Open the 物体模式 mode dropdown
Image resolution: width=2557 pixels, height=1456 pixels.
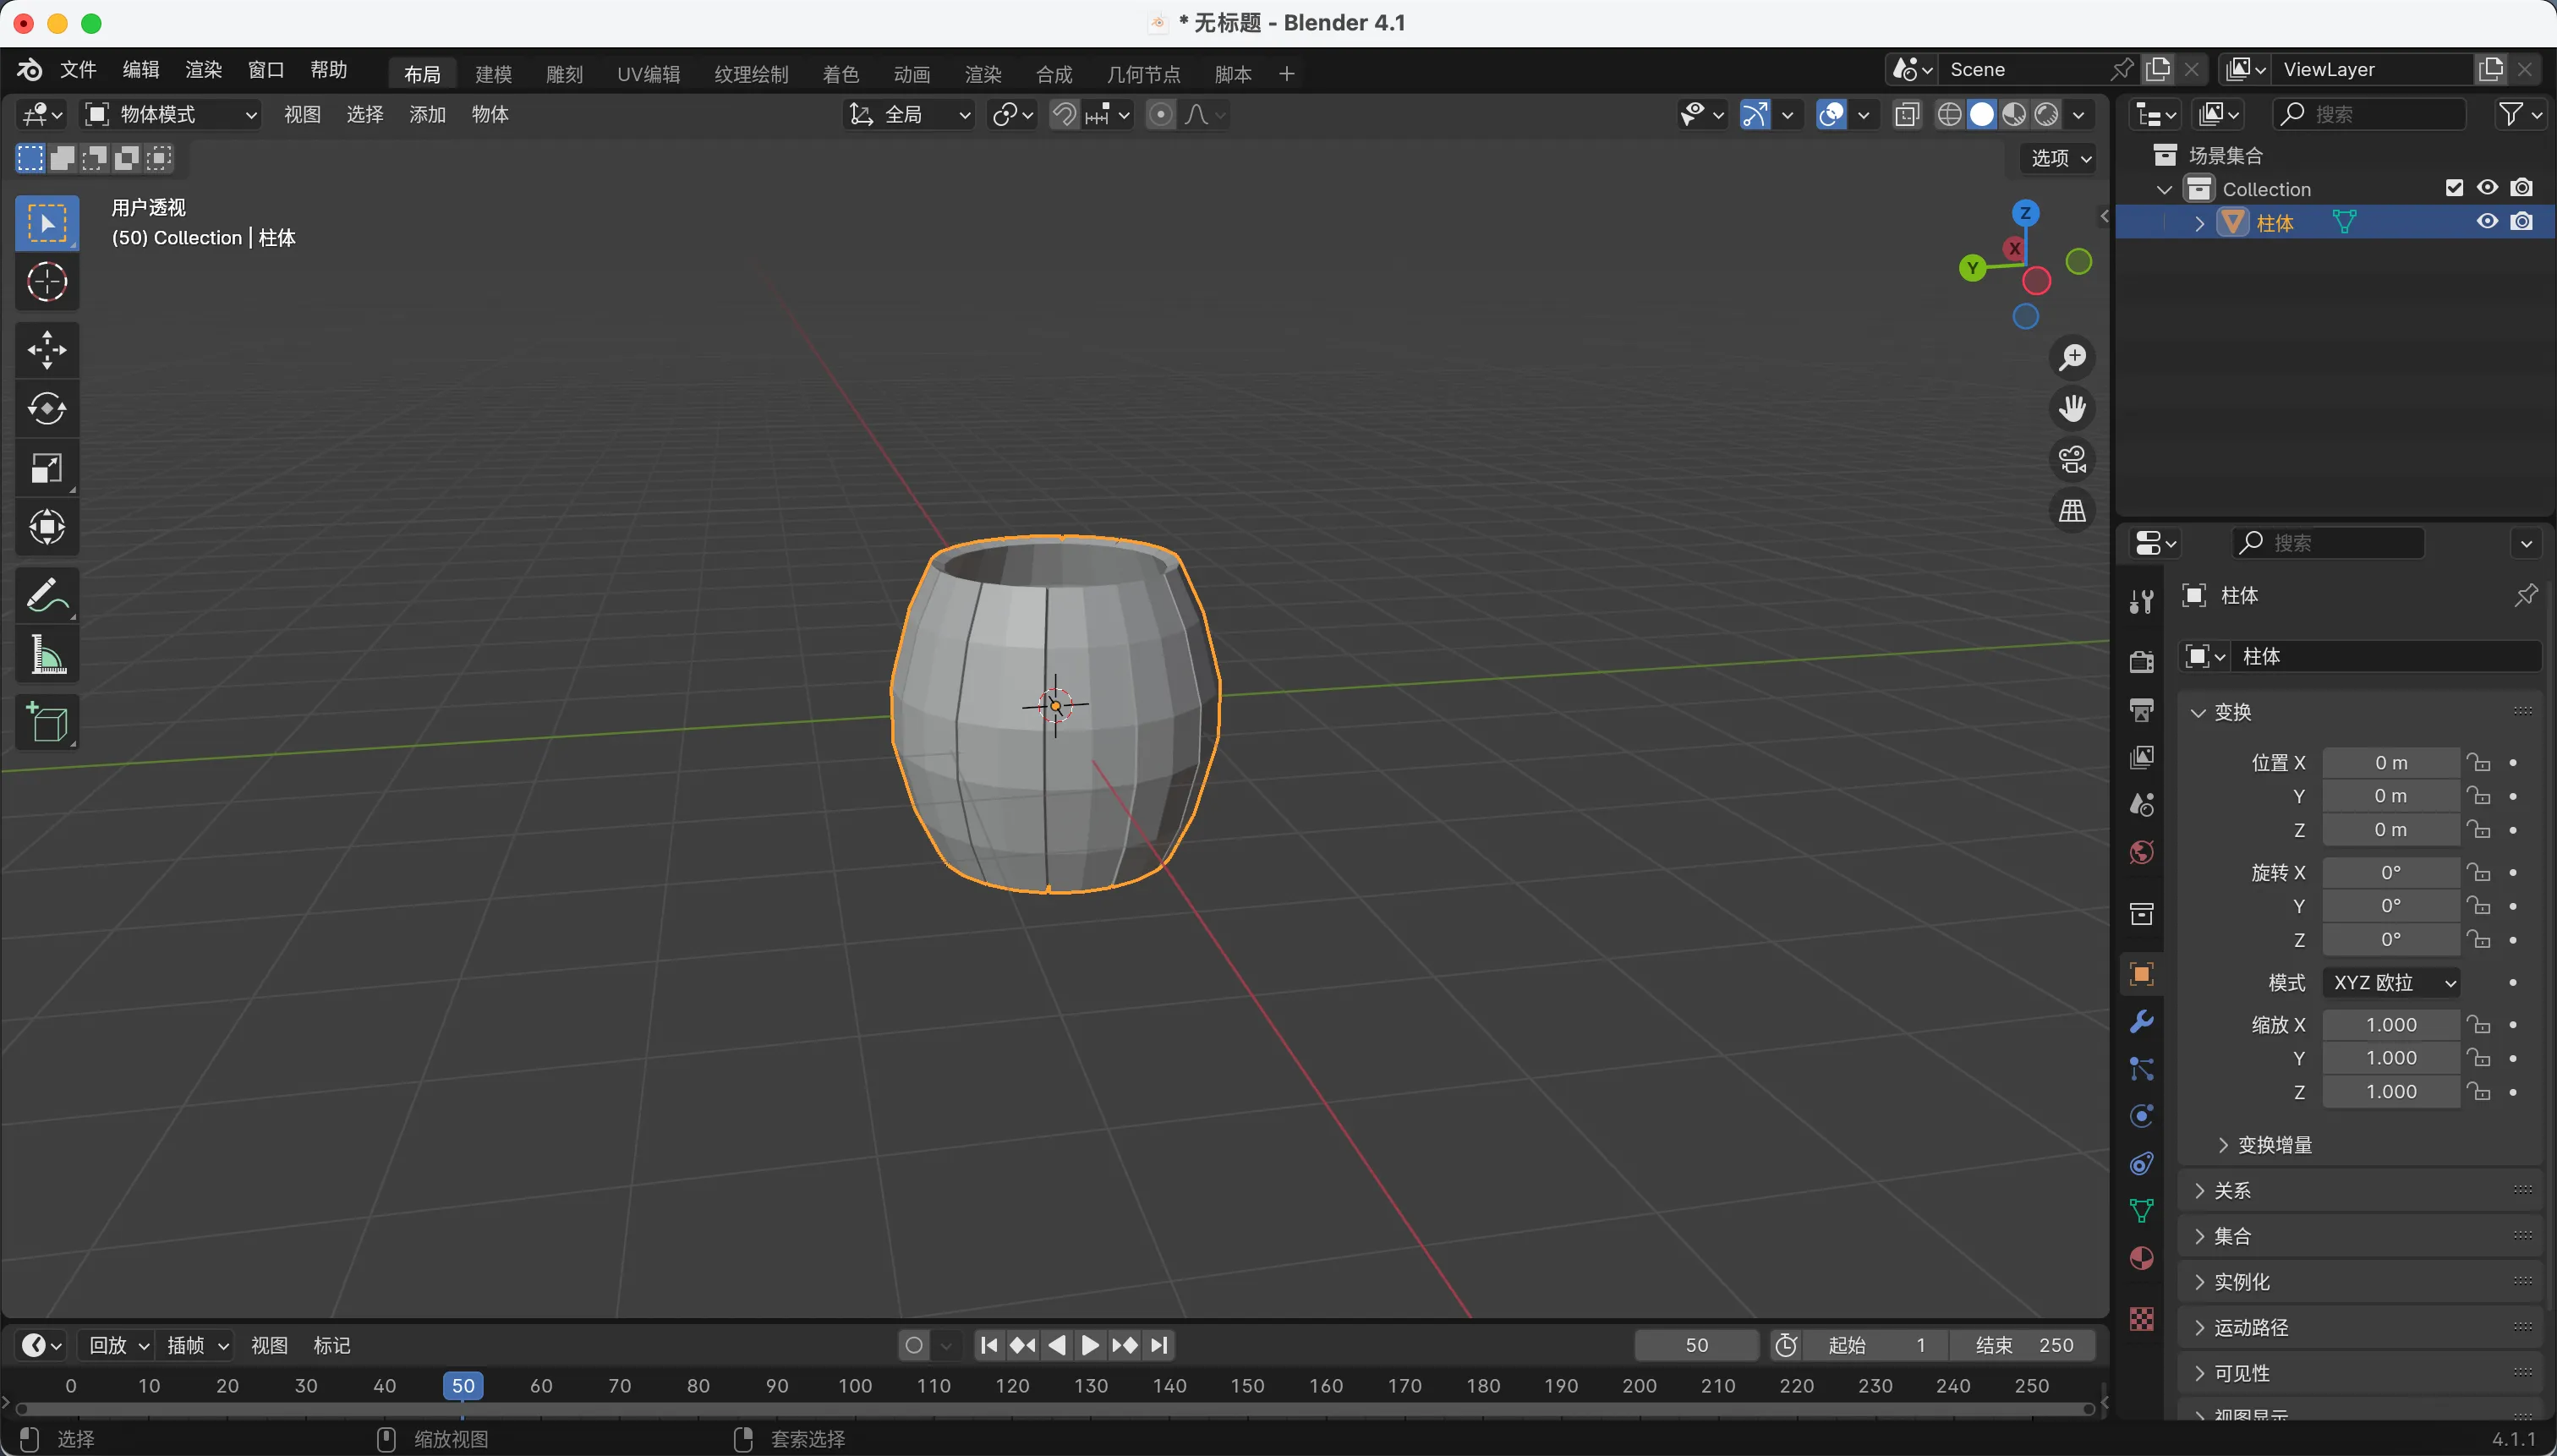click(172, 115)
